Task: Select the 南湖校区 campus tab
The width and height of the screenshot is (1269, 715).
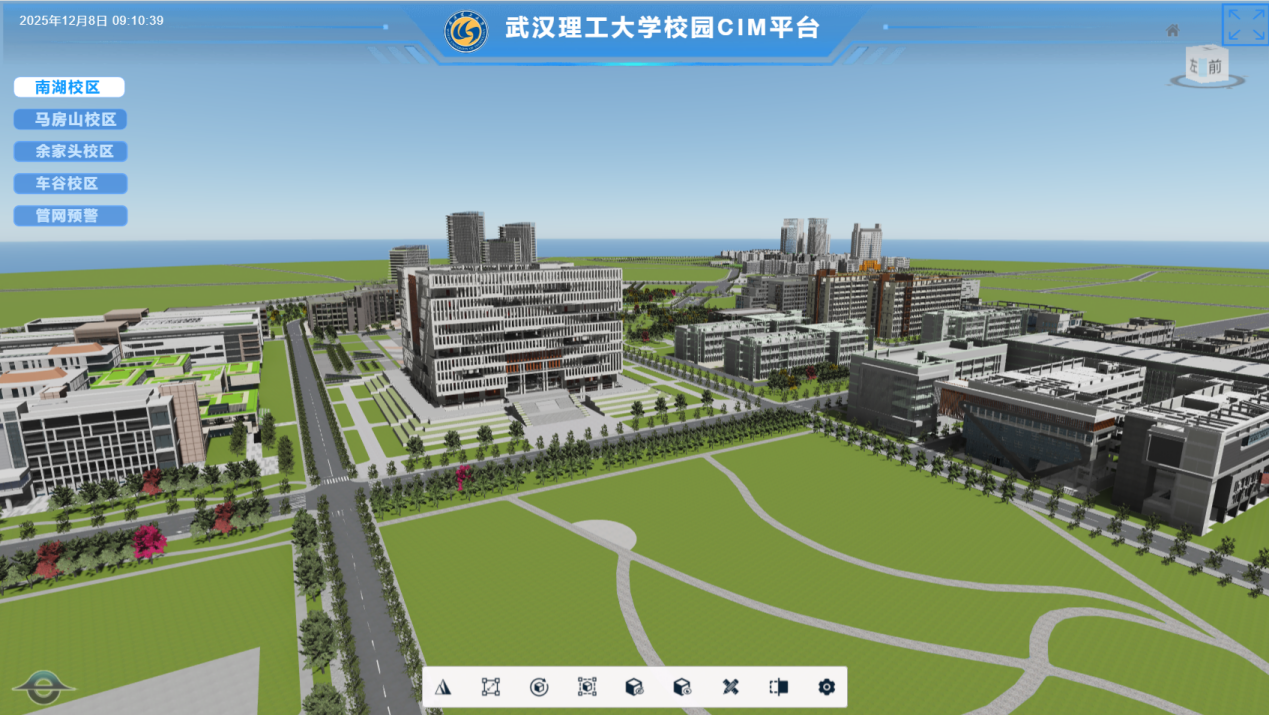Action: pyautogui.click(x=69, y=87)
